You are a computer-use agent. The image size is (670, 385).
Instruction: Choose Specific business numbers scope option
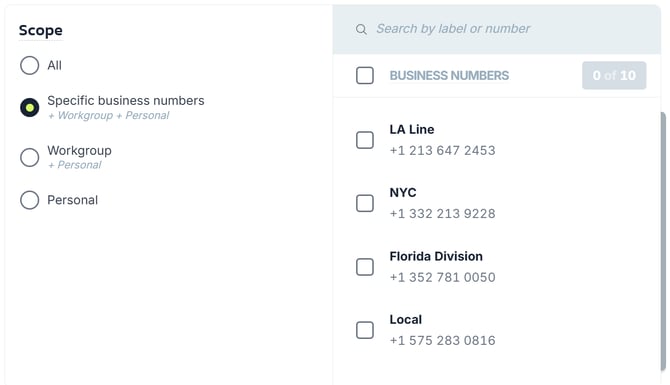(29, 107)
